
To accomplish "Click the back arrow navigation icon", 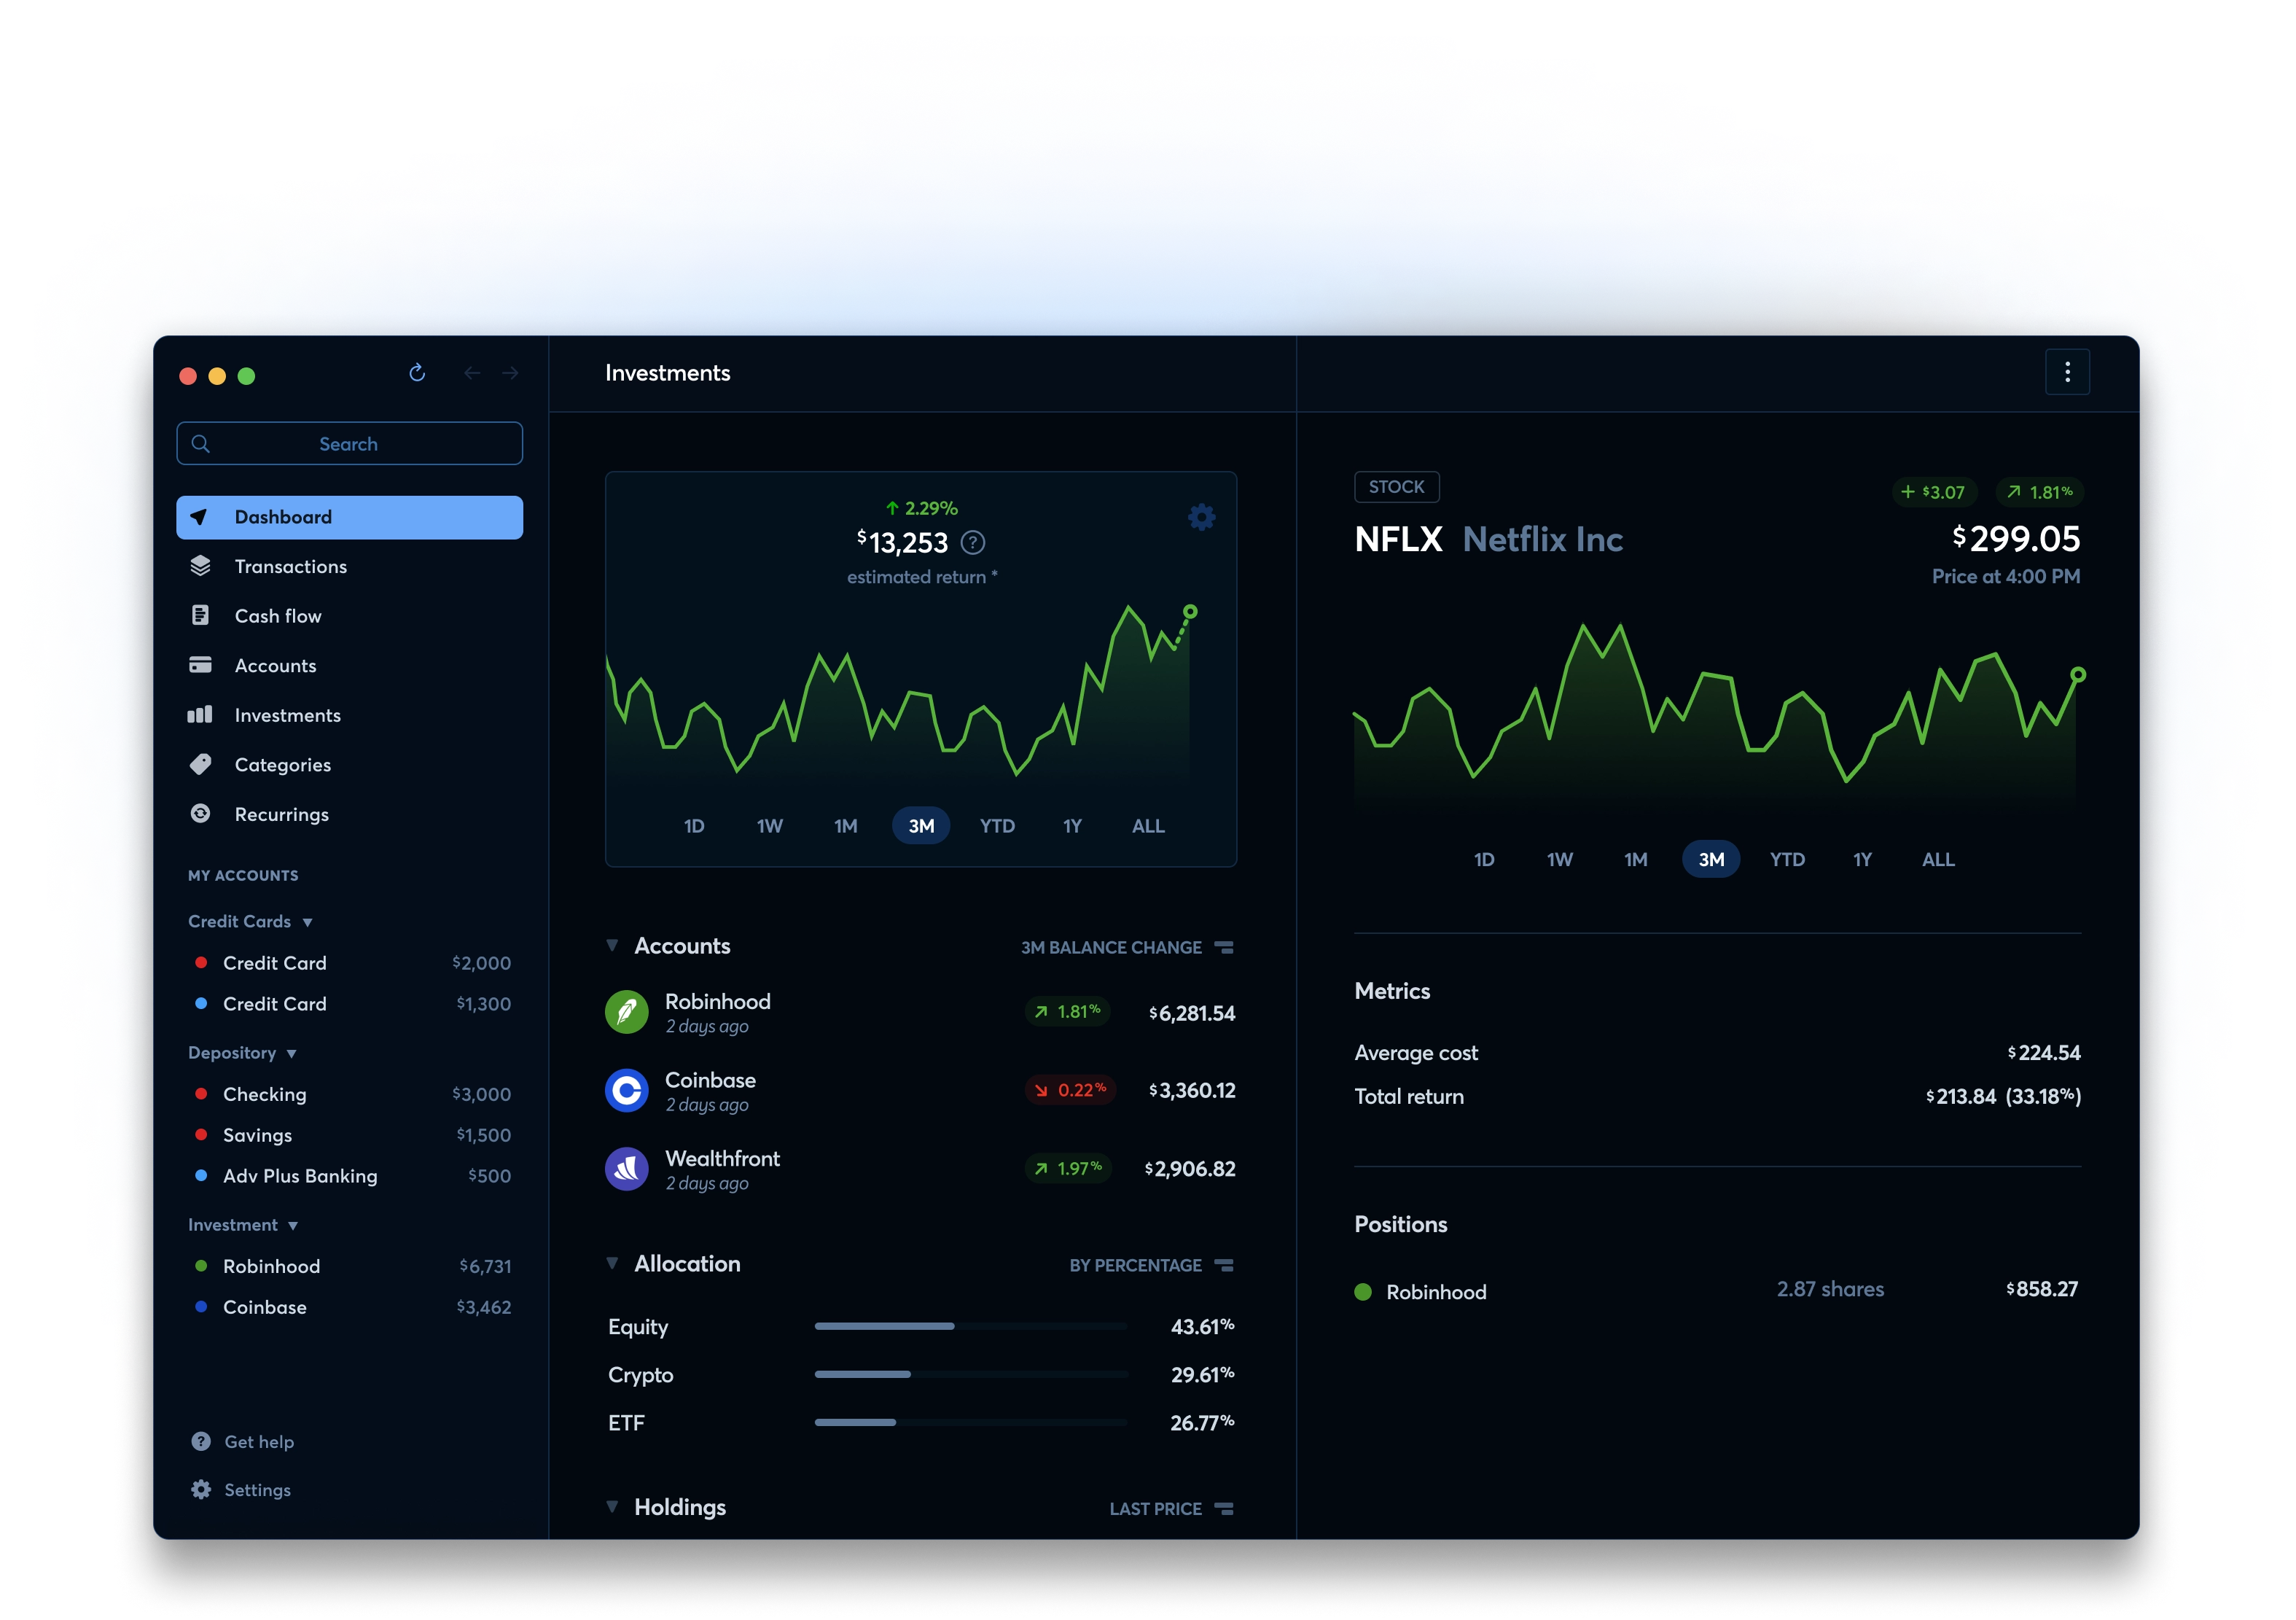I will click(x=472, y=373).
